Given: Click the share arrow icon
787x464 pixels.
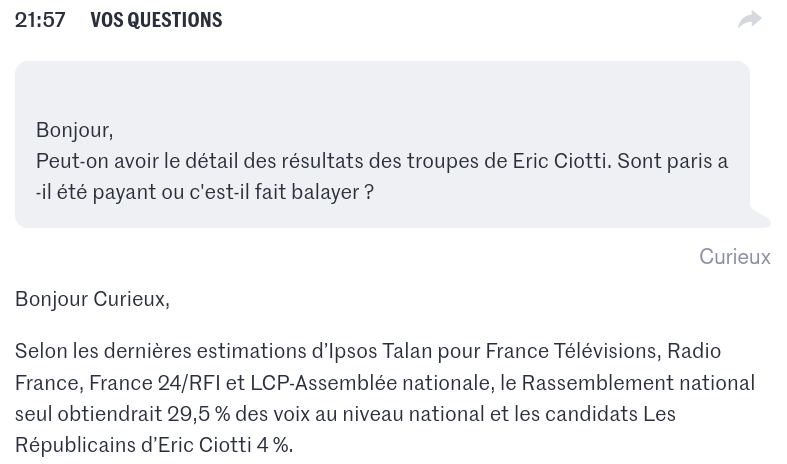Looking at the screenshot, I should click(749, 20).
